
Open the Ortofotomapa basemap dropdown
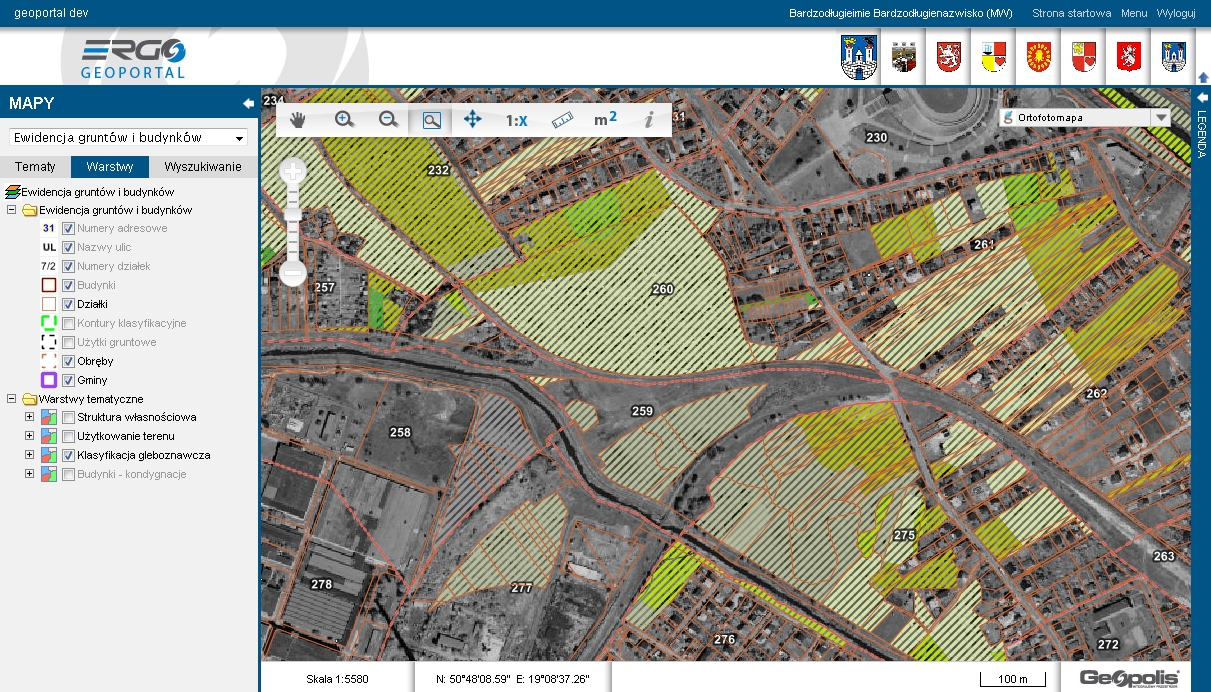1084,117
